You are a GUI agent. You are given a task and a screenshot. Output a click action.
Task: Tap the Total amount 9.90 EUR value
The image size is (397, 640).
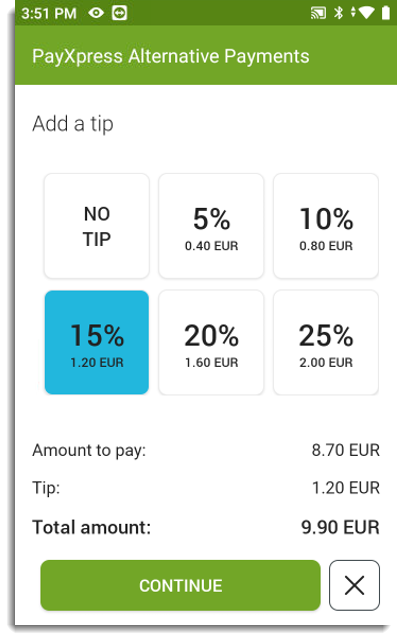point(340,527)
